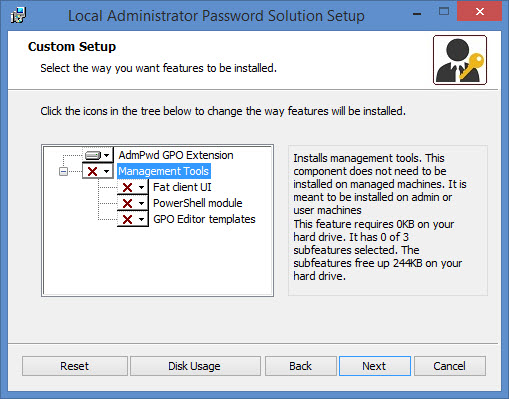The height and width of the screenshot is (399, 509).
Task: Click the Reset button
Action: [x=75, y=366]
